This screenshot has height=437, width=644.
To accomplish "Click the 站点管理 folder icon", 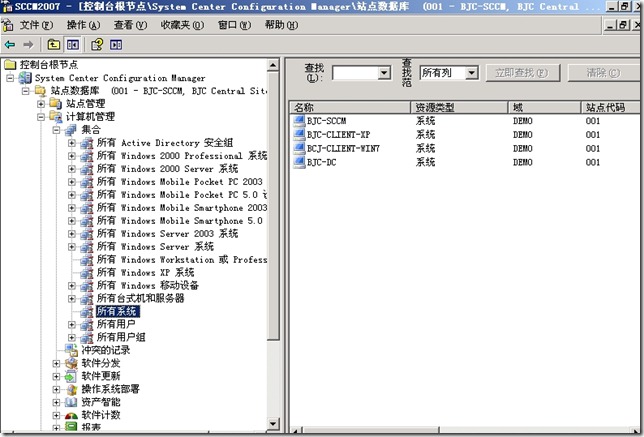I will coord(55,103).
